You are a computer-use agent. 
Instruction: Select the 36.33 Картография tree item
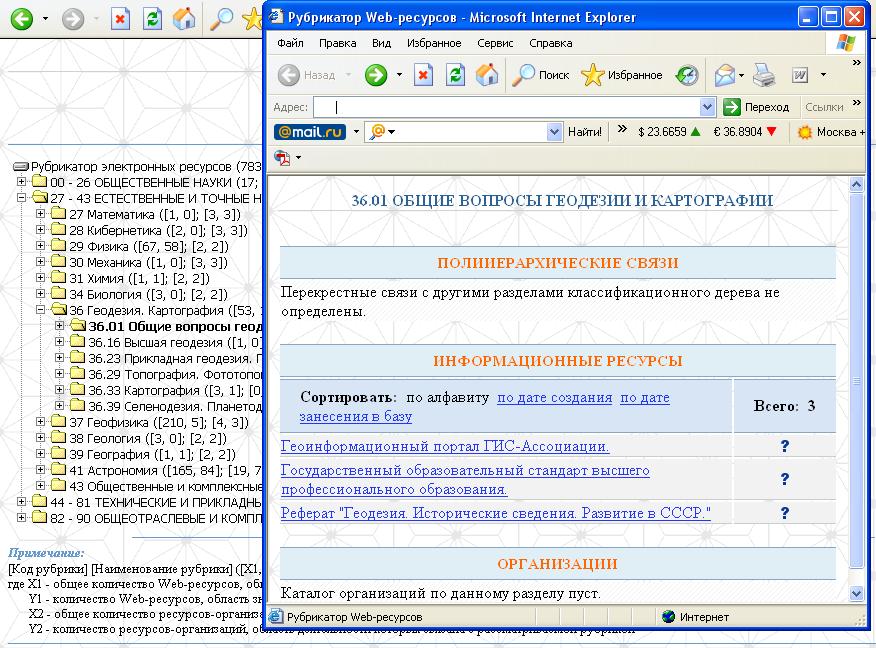coord(175,390)
